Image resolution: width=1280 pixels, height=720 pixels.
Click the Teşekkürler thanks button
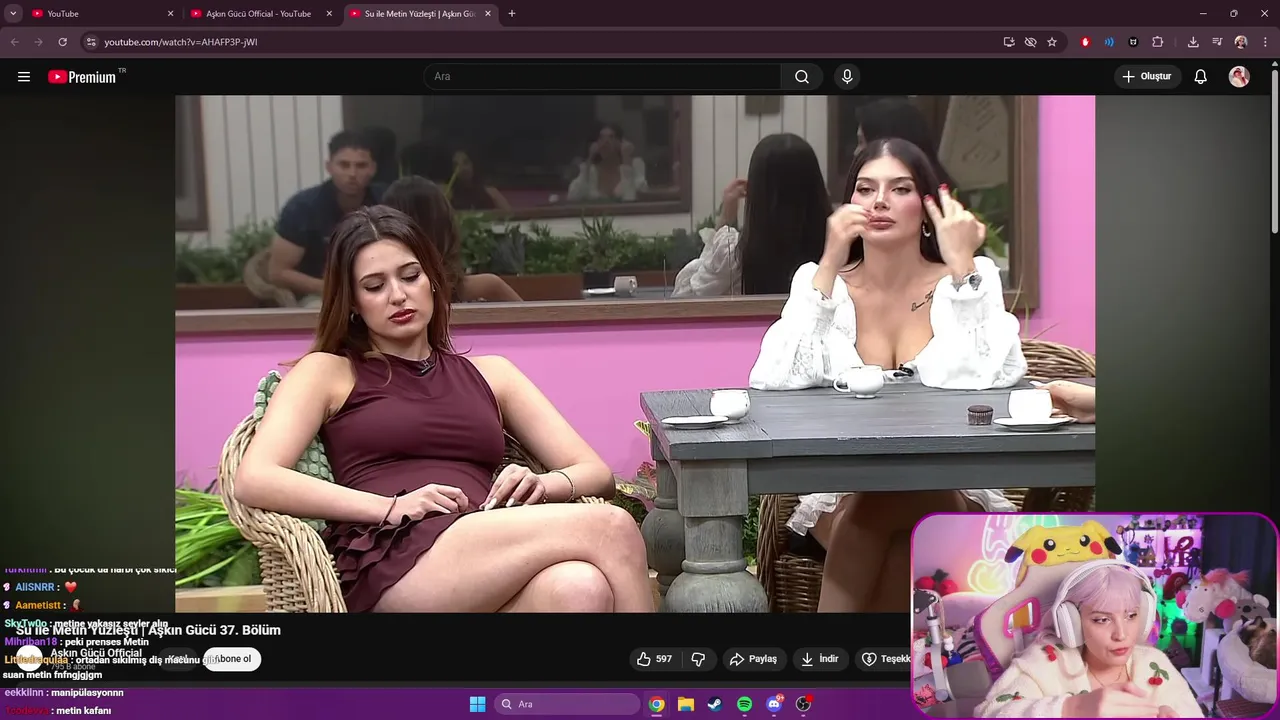[885, 659]
